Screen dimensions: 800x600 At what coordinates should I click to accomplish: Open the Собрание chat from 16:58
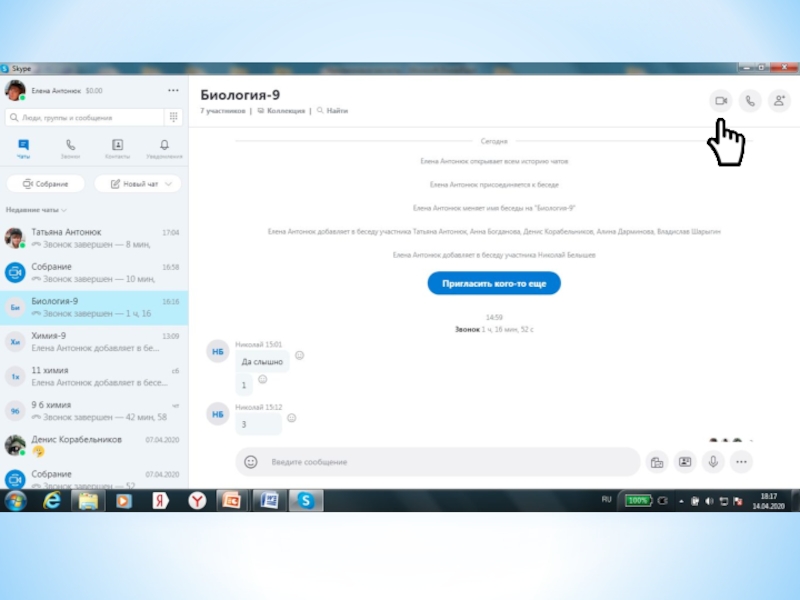(x=94, y=273)
